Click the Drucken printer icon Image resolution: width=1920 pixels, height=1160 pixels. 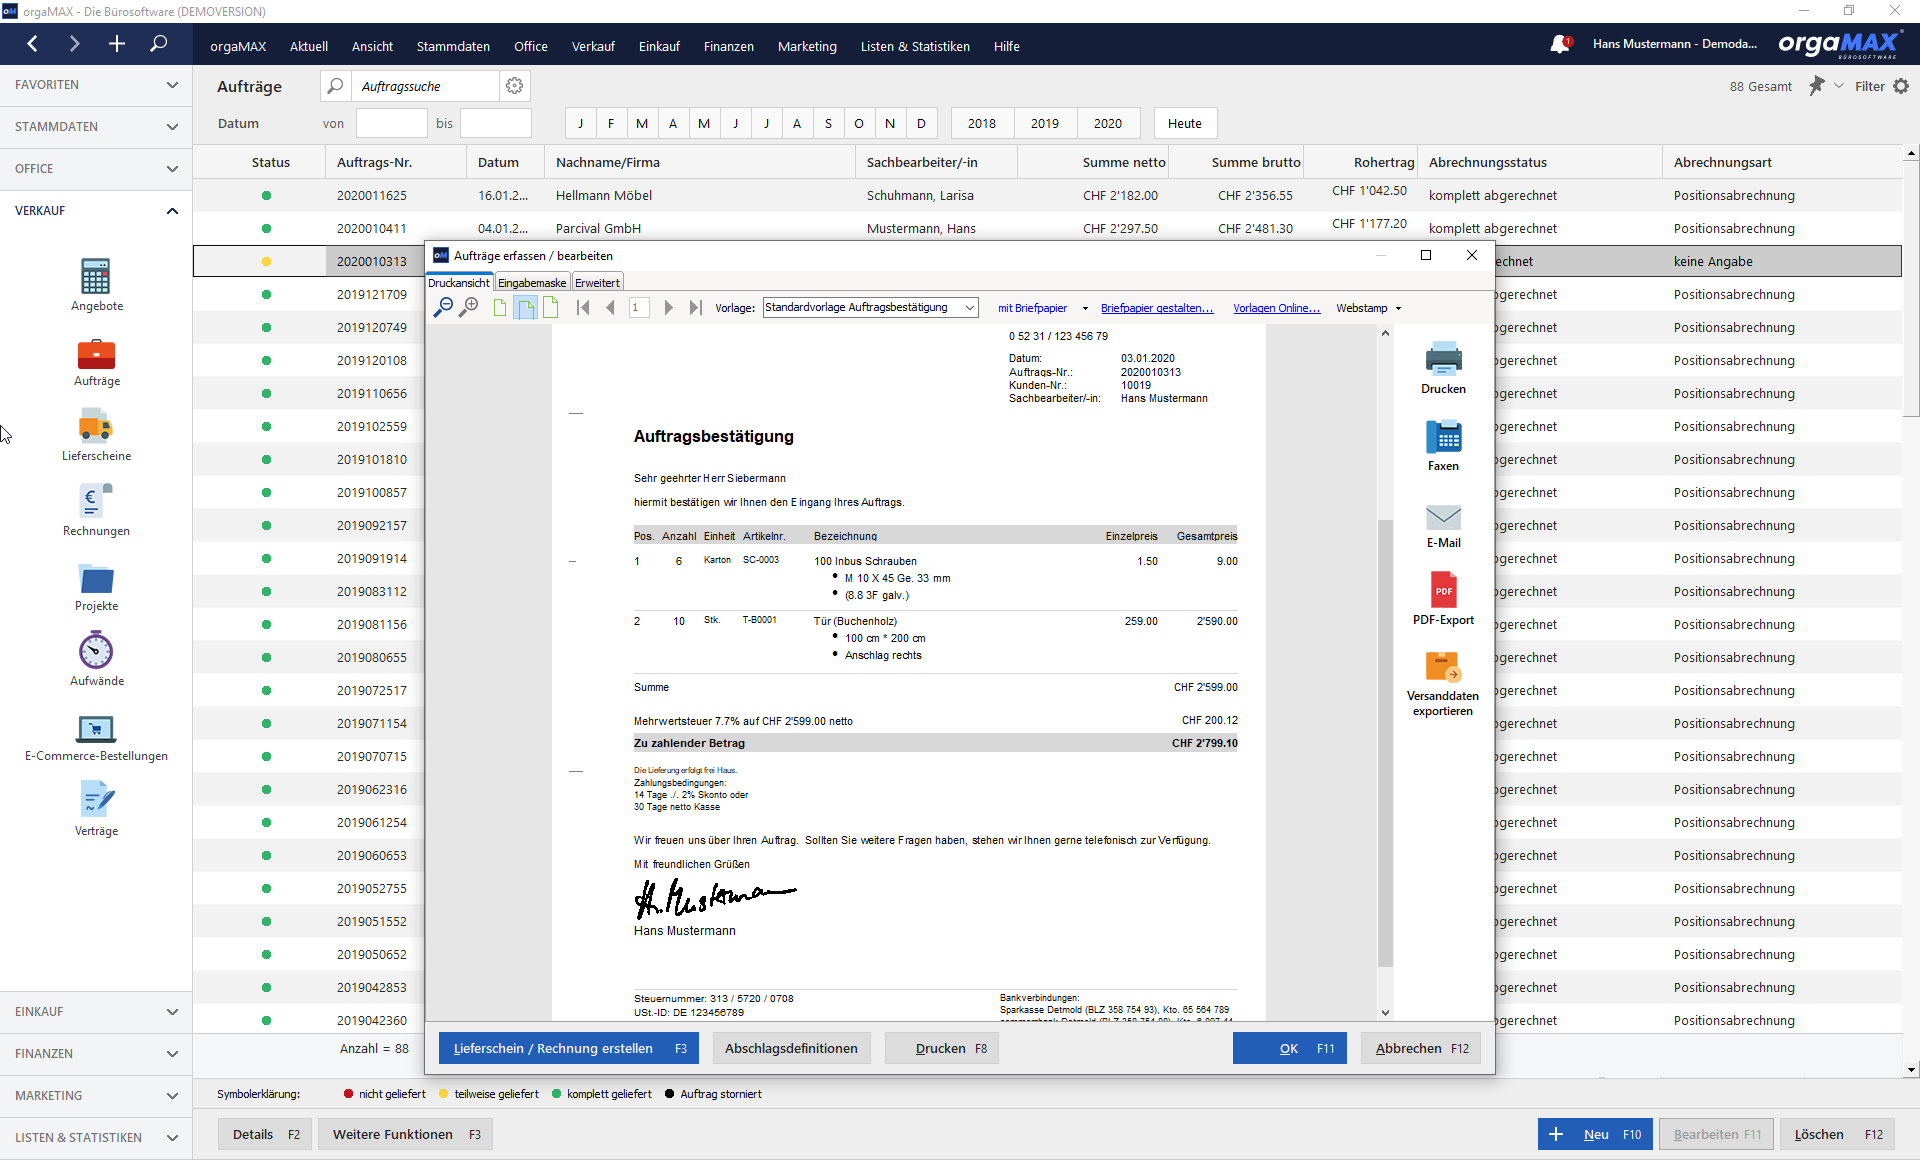(1443, 358)
